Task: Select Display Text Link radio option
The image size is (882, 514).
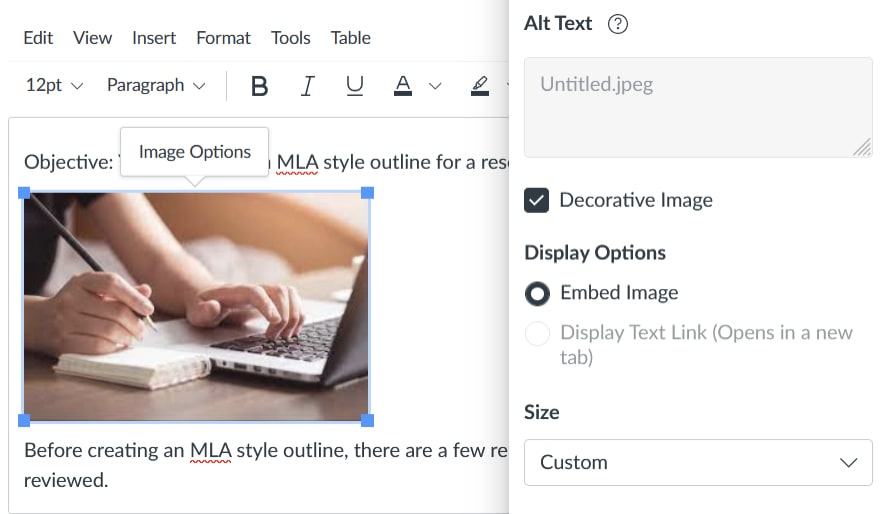Action: click(537, 333)
